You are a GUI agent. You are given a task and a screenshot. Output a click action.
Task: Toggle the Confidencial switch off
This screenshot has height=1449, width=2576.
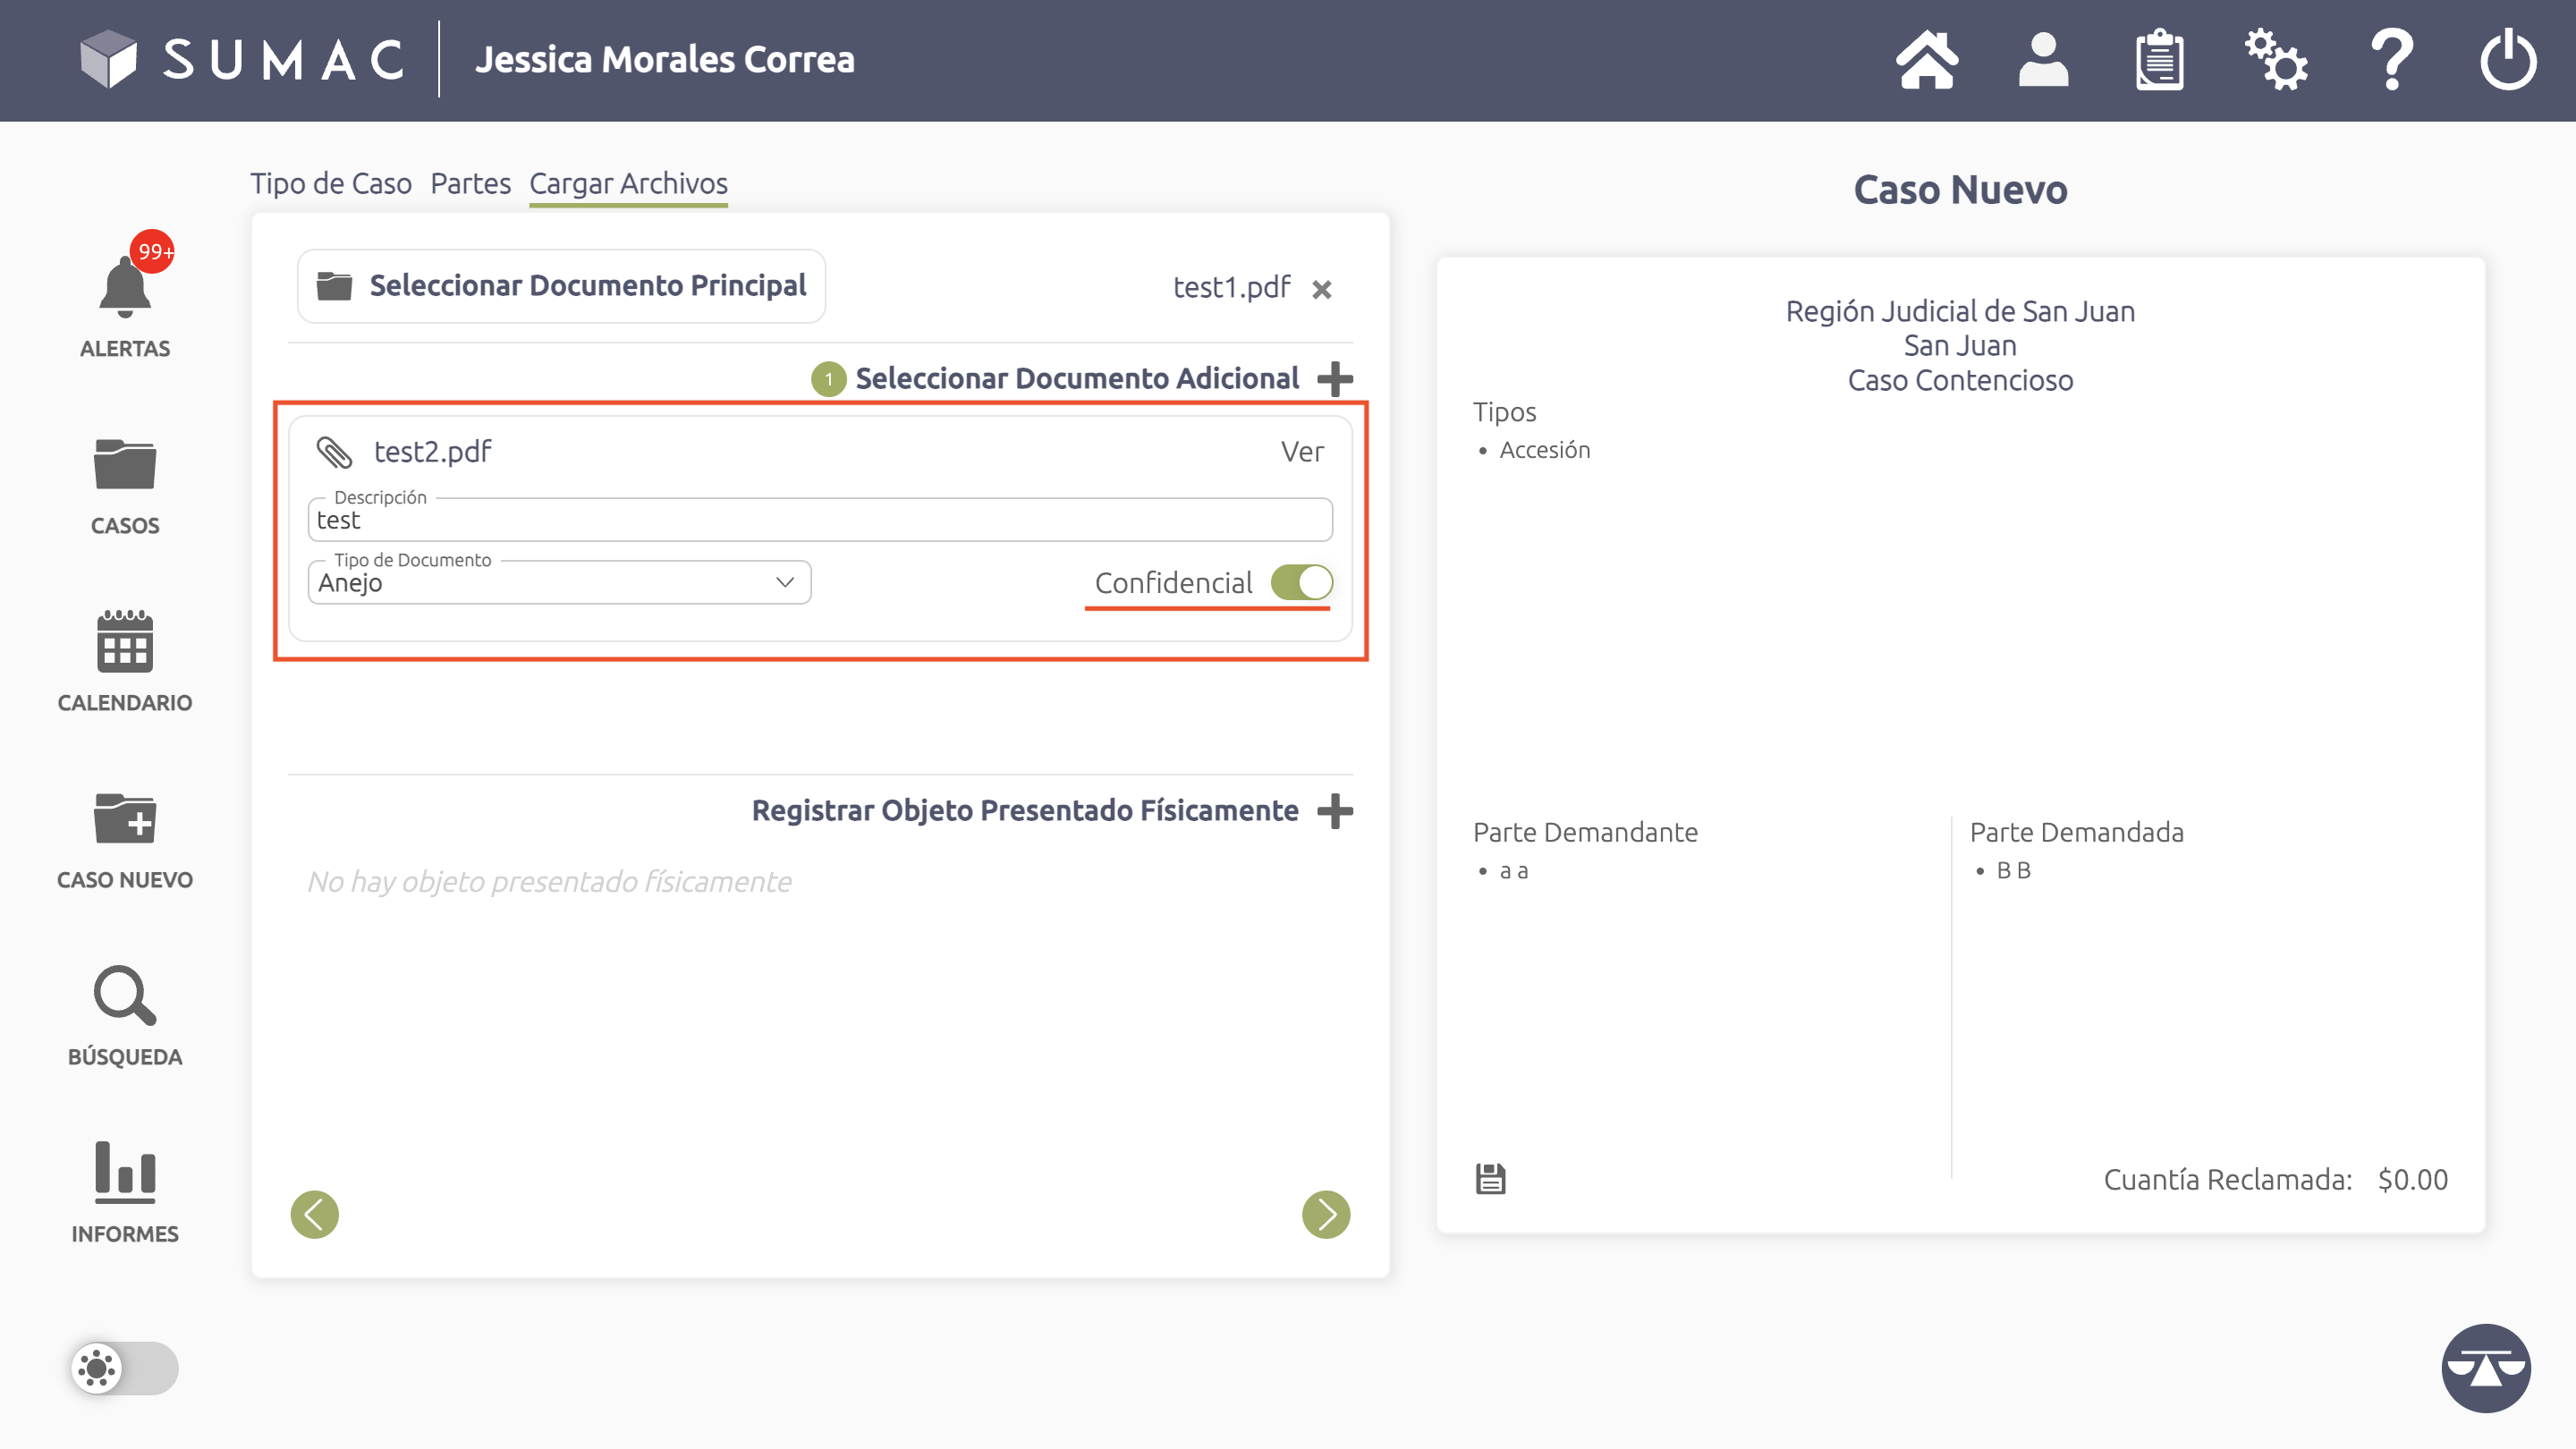(x=1301, y=582)
